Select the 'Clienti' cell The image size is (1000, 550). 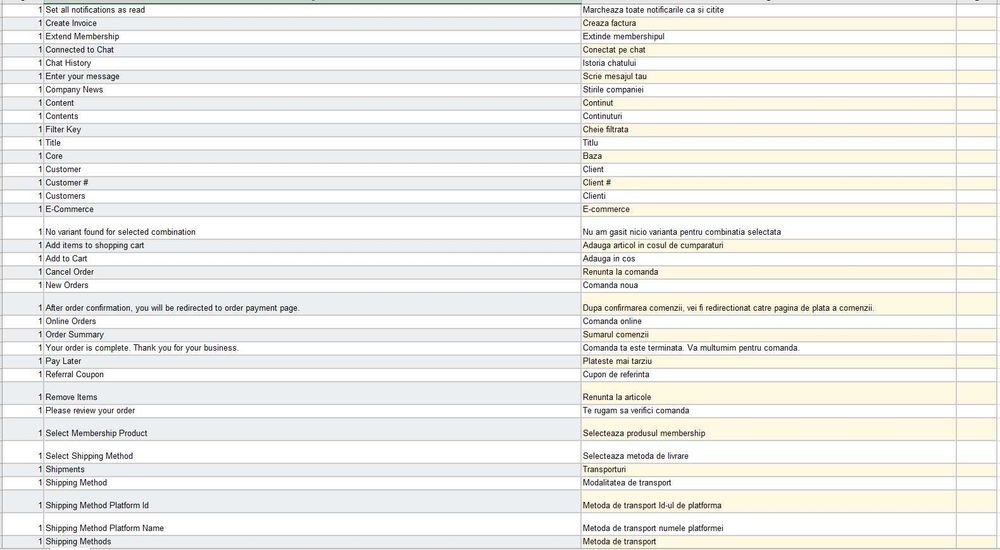click(x=768, y=197)
